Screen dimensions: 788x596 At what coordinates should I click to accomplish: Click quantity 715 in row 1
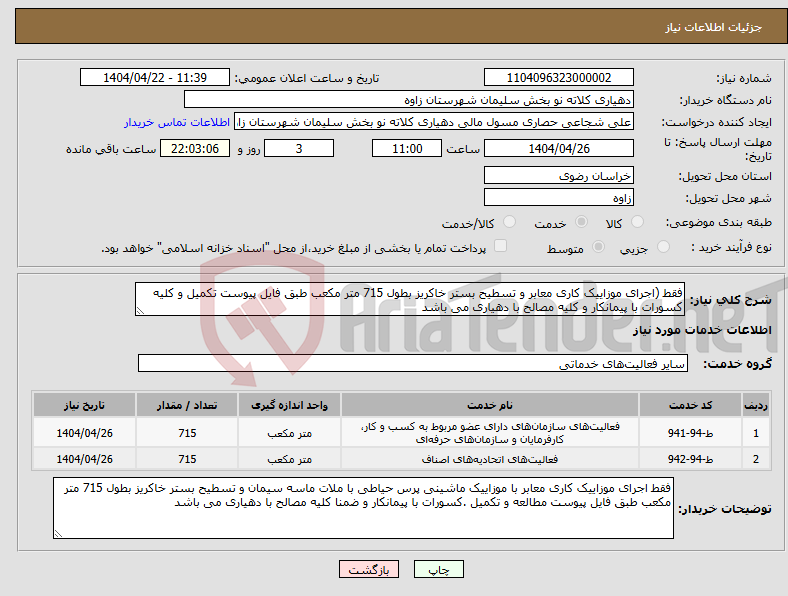[x=187, y=433]
